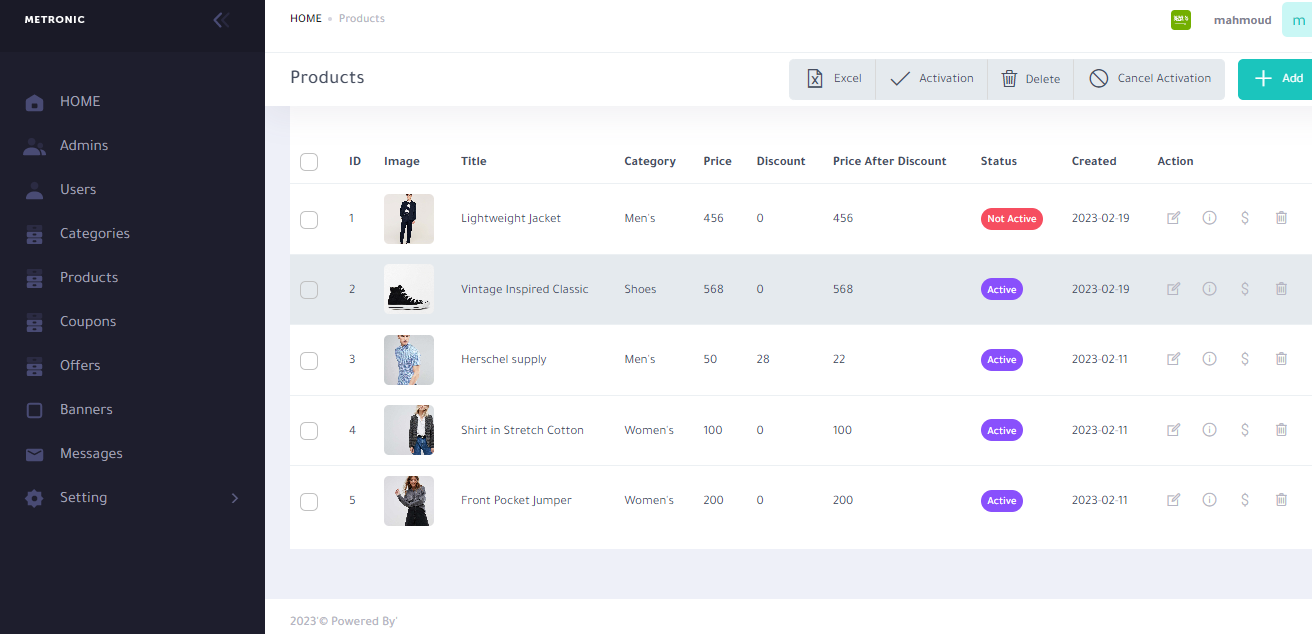The width and height of the screenshot is (1312, 634).
Task: Click HOME in the breadcrumb
Action: point(306,19)
